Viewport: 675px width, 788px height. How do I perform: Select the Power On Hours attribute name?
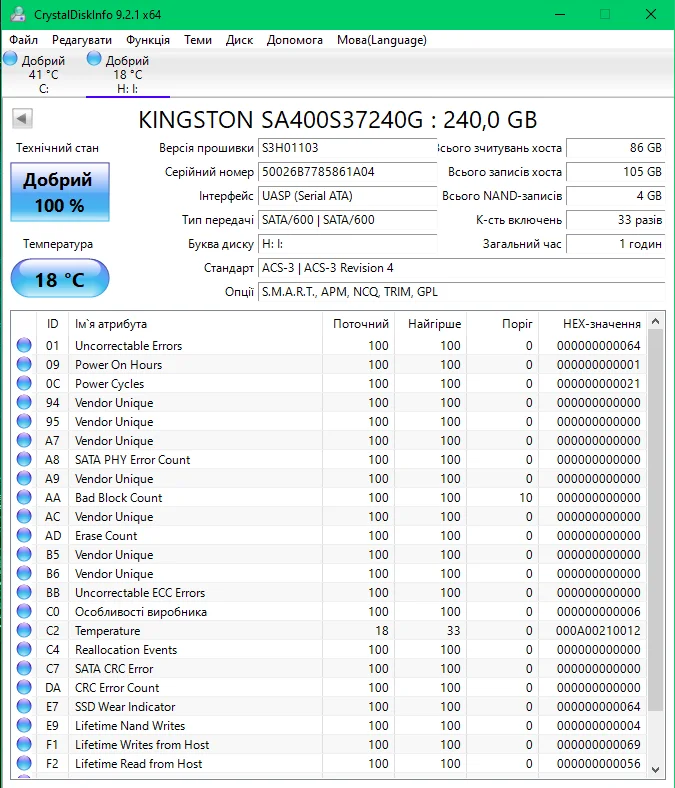pyautogui.click(x=119, y=365)
